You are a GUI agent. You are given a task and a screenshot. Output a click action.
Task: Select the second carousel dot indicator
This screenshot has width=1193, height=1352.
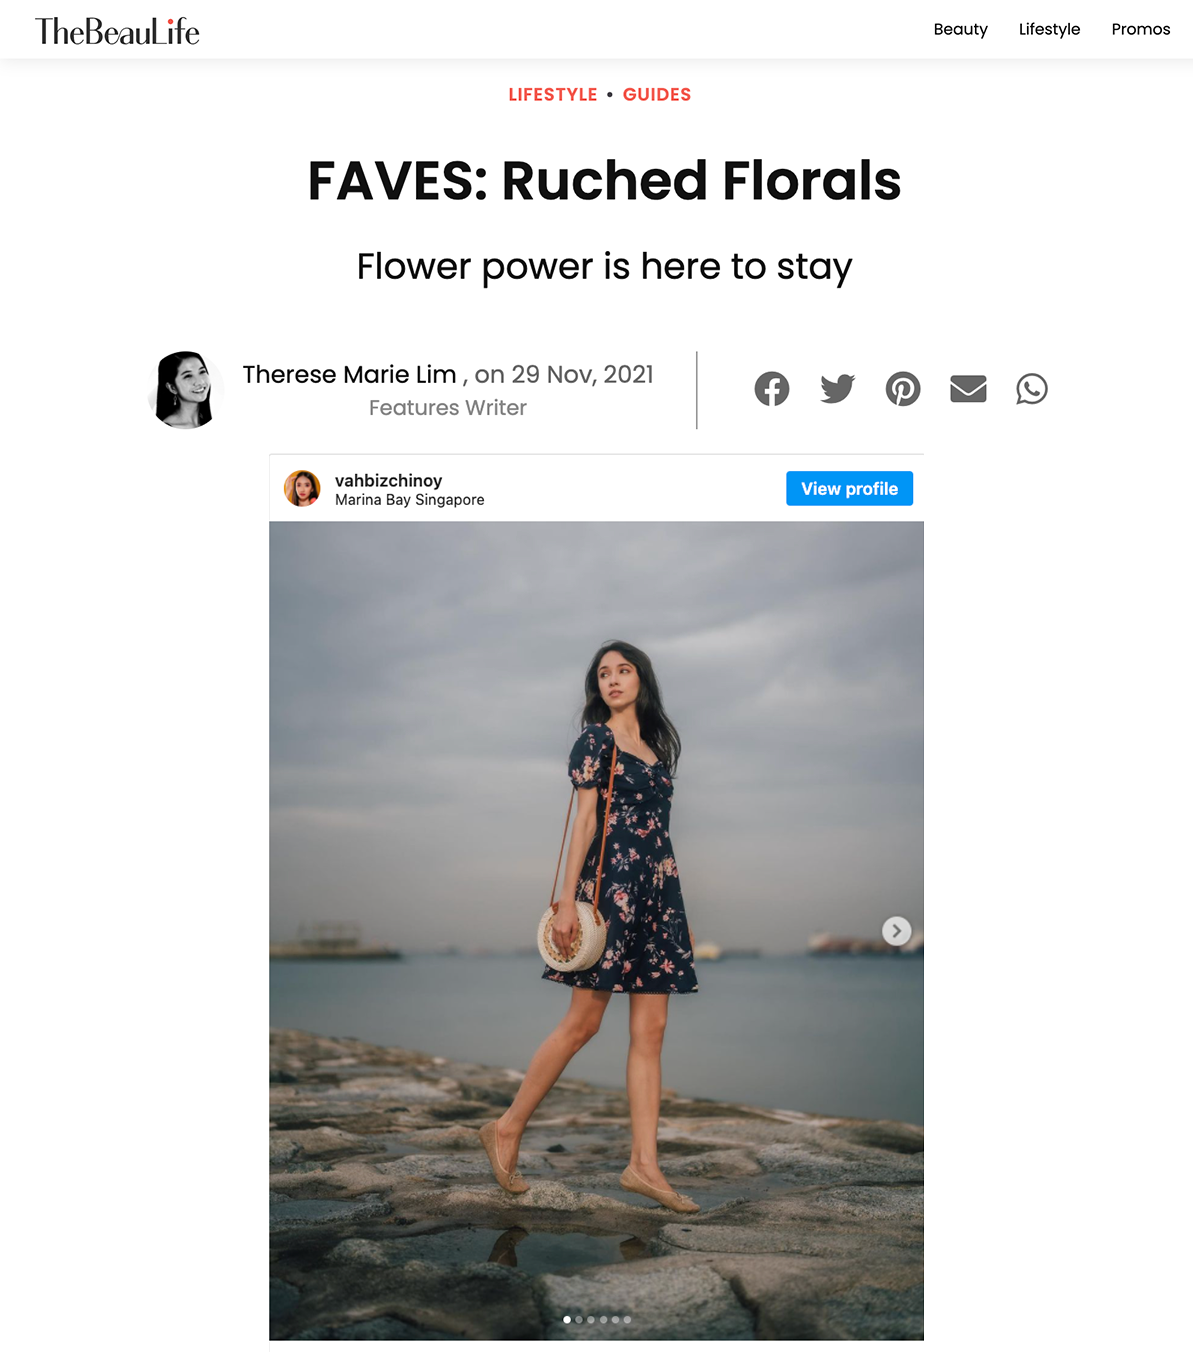pyautogui.click(x=579, y=1320)
